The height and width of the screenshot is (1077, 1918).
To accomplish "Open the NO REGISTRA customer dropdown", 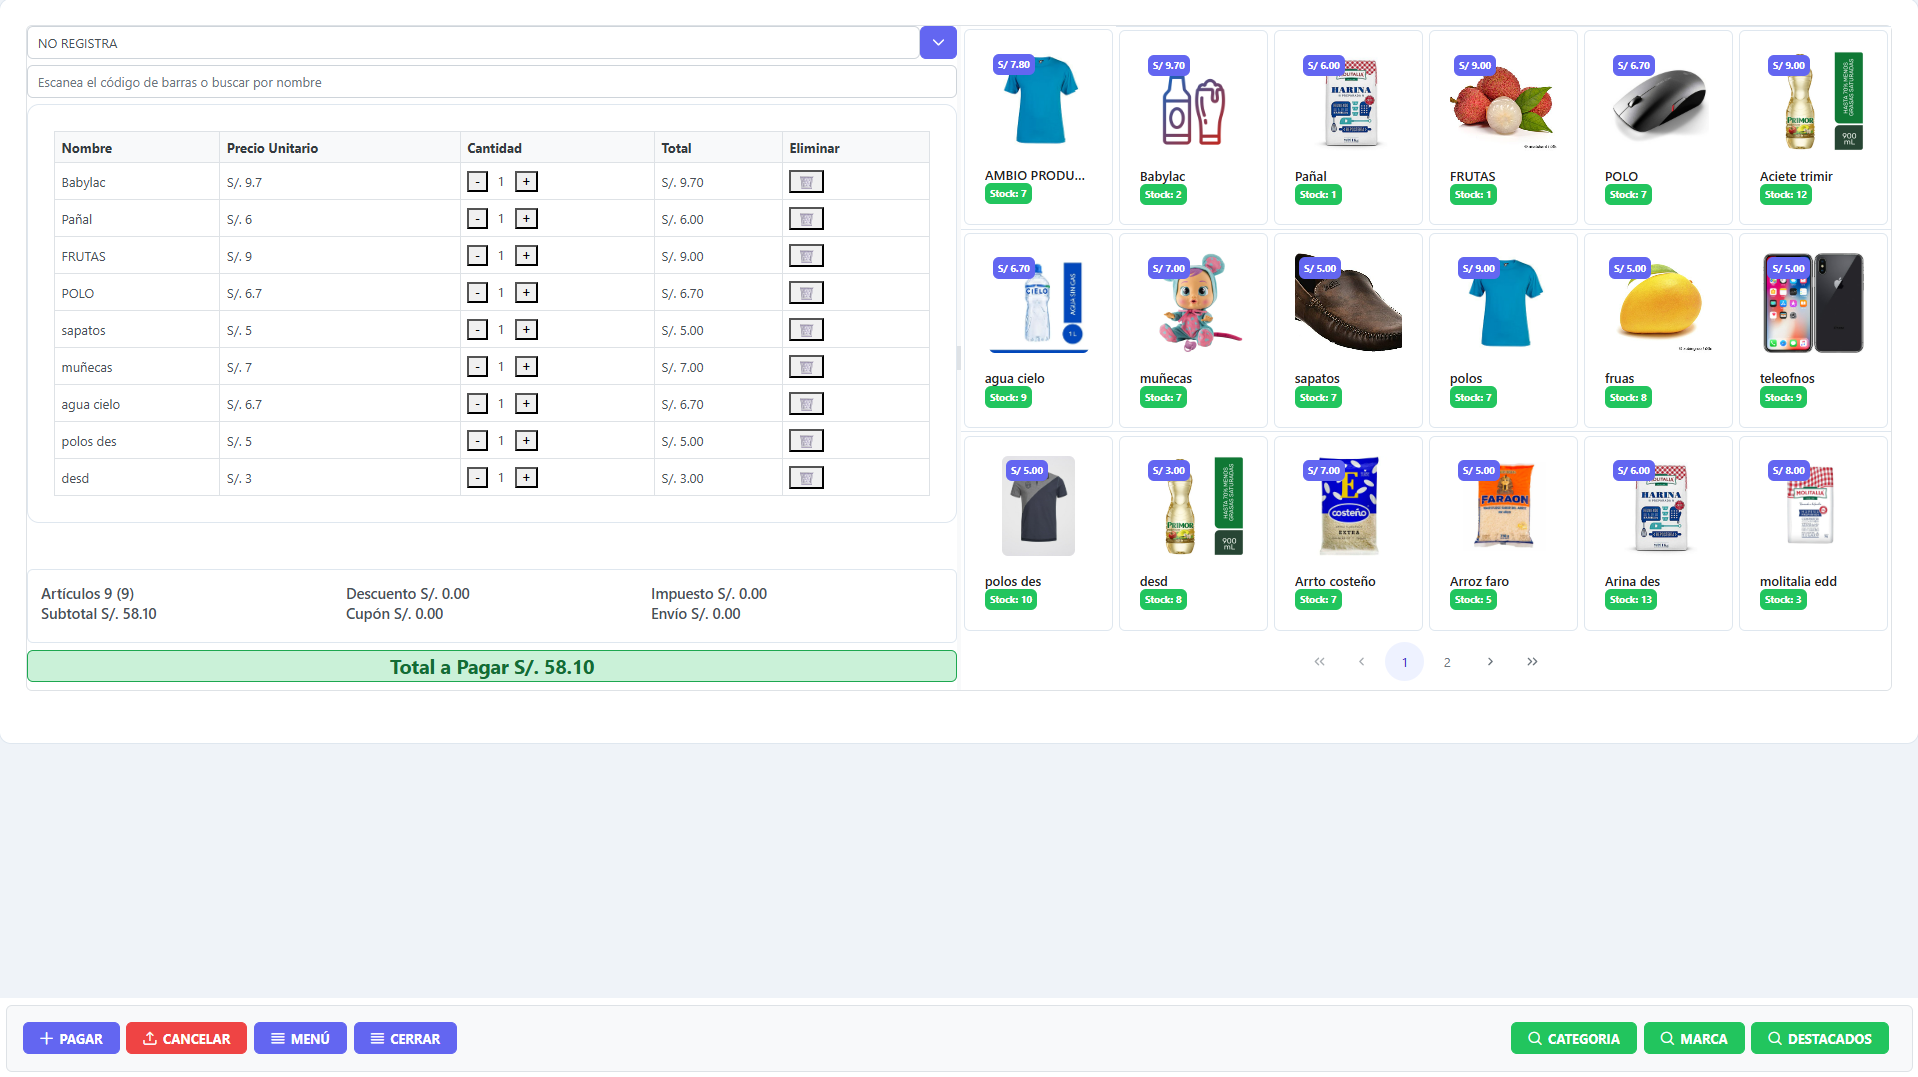I will click(937, 43).
